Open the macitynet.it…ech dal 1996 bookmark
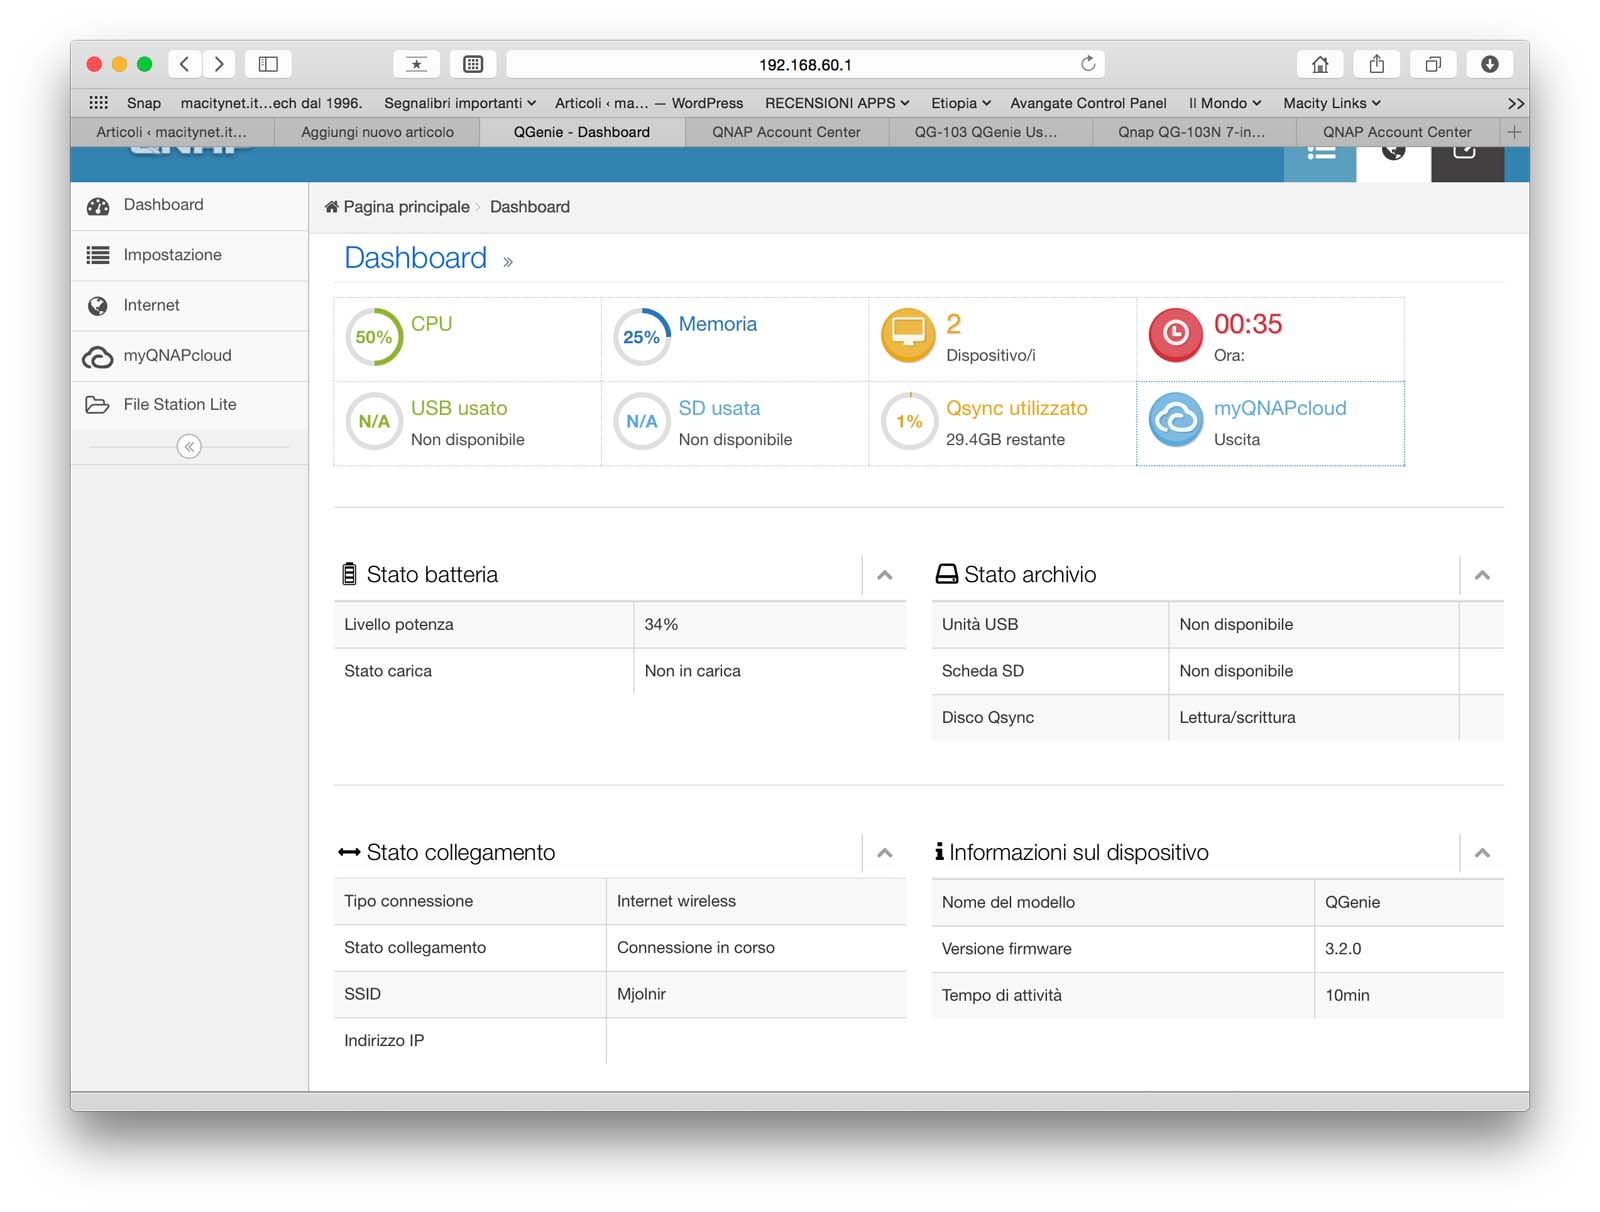The image size is (1600, 1212). pyautogui.click(x=271, y=103)
